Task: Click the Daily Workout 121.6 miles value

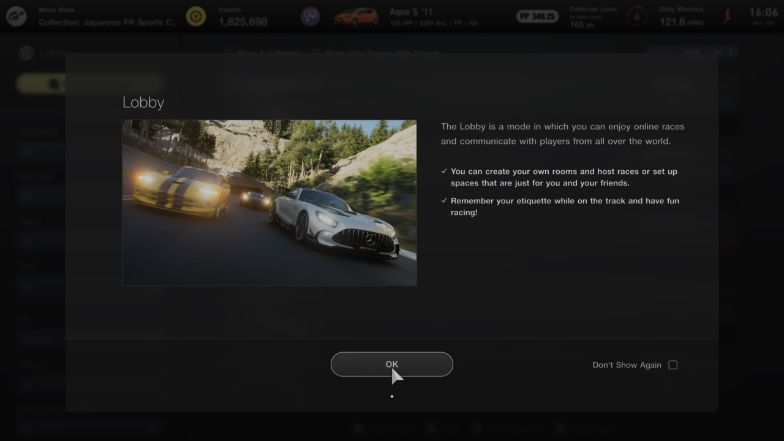Action: pyautogui.click(x=682, y=22)
